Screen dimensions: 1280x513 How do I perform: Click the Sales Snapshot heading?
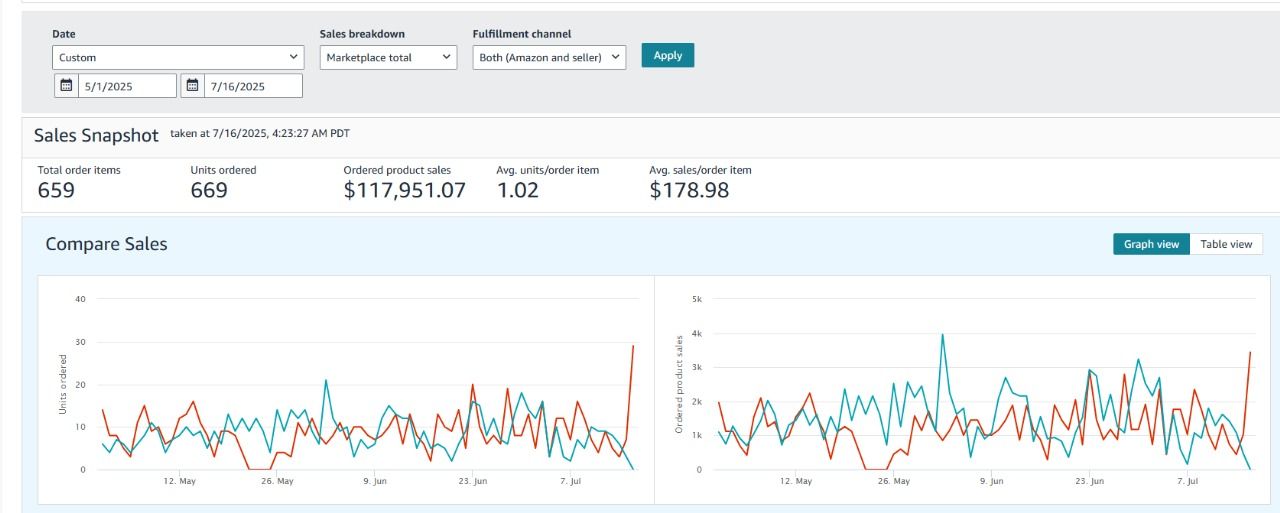click(96, 135)
